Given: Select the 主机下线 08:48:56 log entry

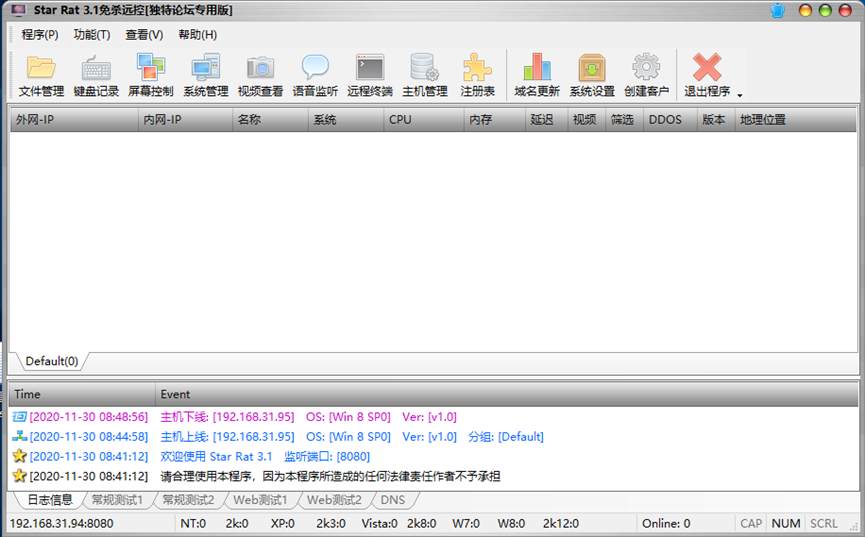Looking at the screenshot, I should coord(434,417).
